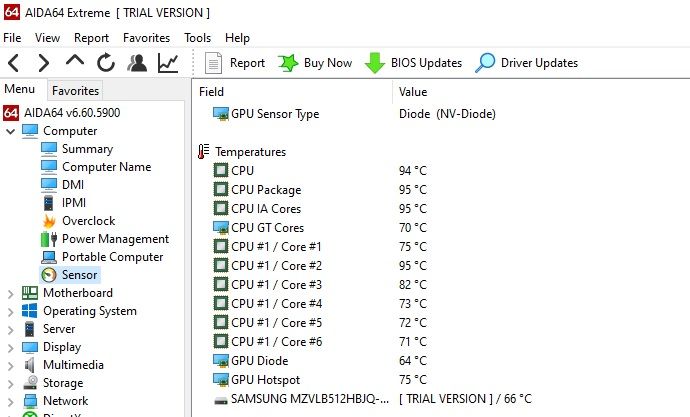Open the File menu
This screenshot has height=417, width=690.
(12, 38)
